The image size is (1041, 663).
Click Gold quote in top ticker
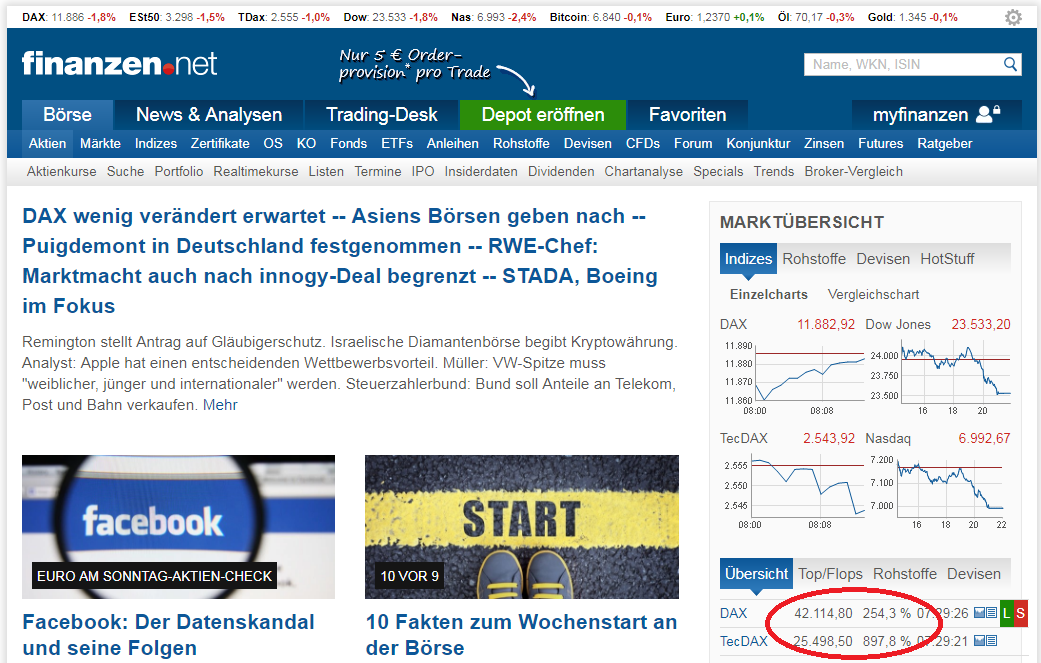coord(913,17)
